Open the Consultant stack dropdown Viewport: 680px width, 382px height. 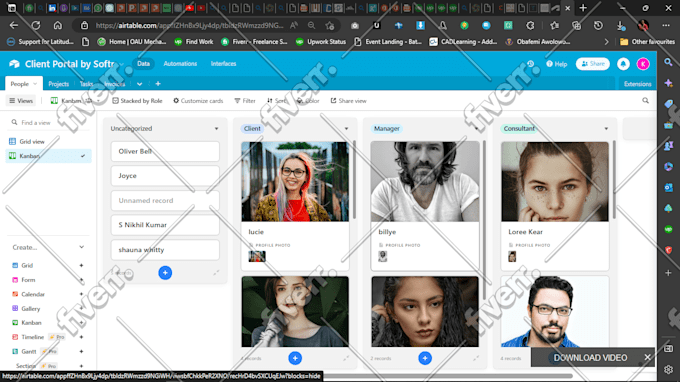pos(606,129)
